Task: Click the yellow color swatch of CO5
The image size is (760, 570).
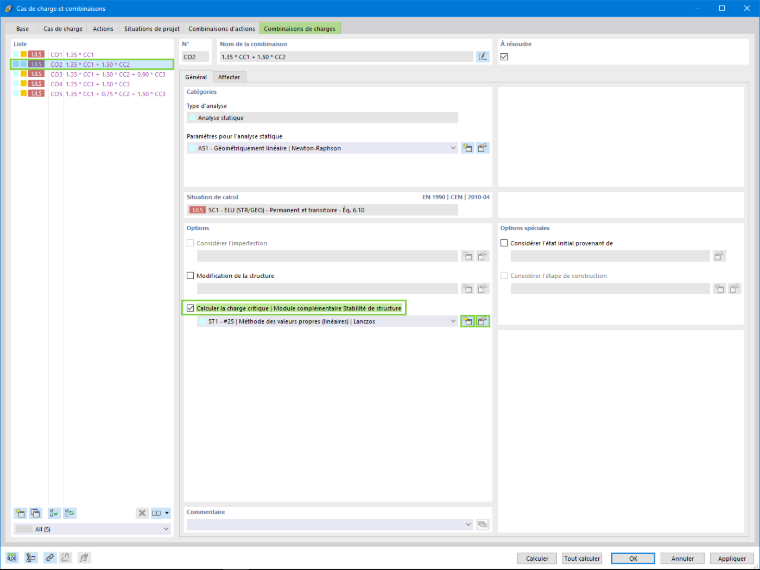Action: pyautogui.click(x=23, y=94)
